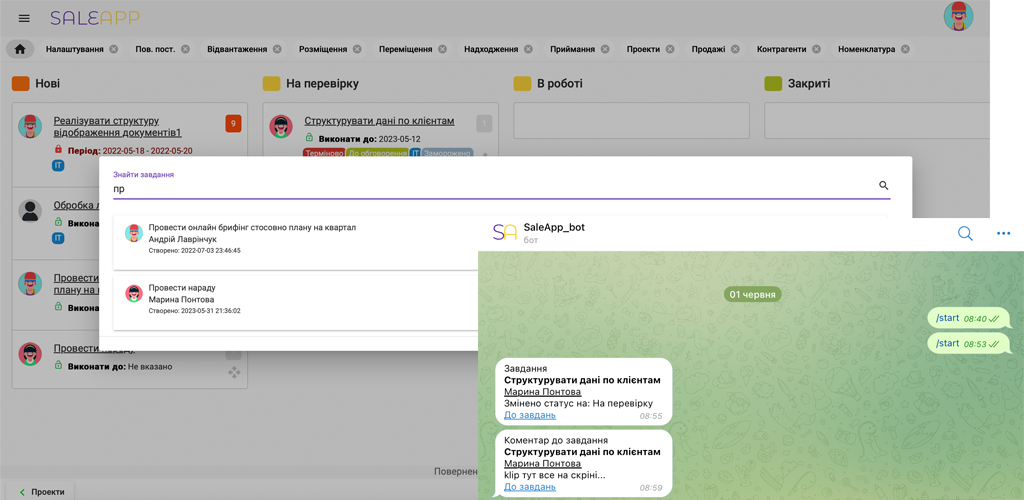Close the Контрагенти tab
Viewport: 1024px width, 500px height.
[816, 49]
